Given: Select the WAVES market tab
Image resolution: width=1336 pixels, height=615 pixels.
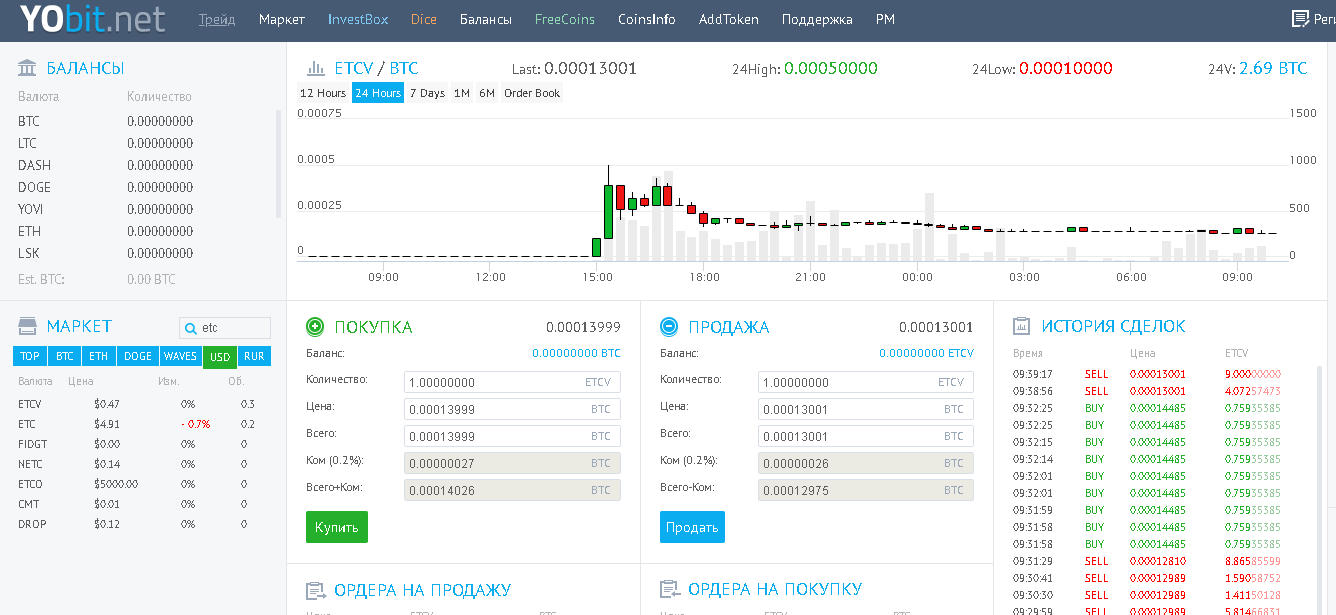Looking at the screenshot, I should click(x=181, y=356).
